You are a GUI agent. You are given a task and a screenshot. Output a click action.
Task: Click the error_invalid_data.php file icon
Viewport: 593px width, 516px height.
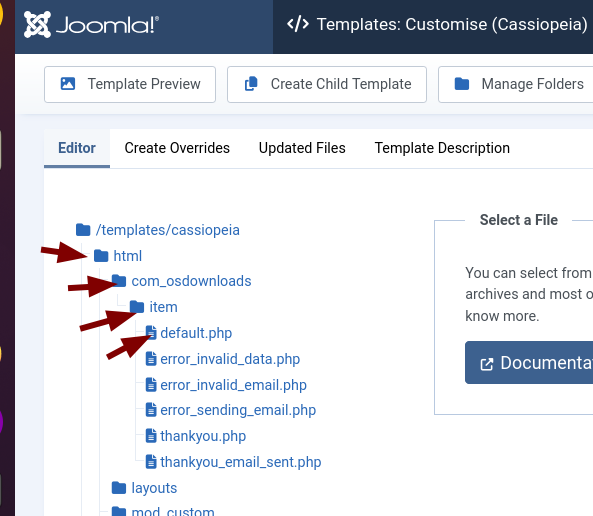pyautogui.click(x=151, y=359)
